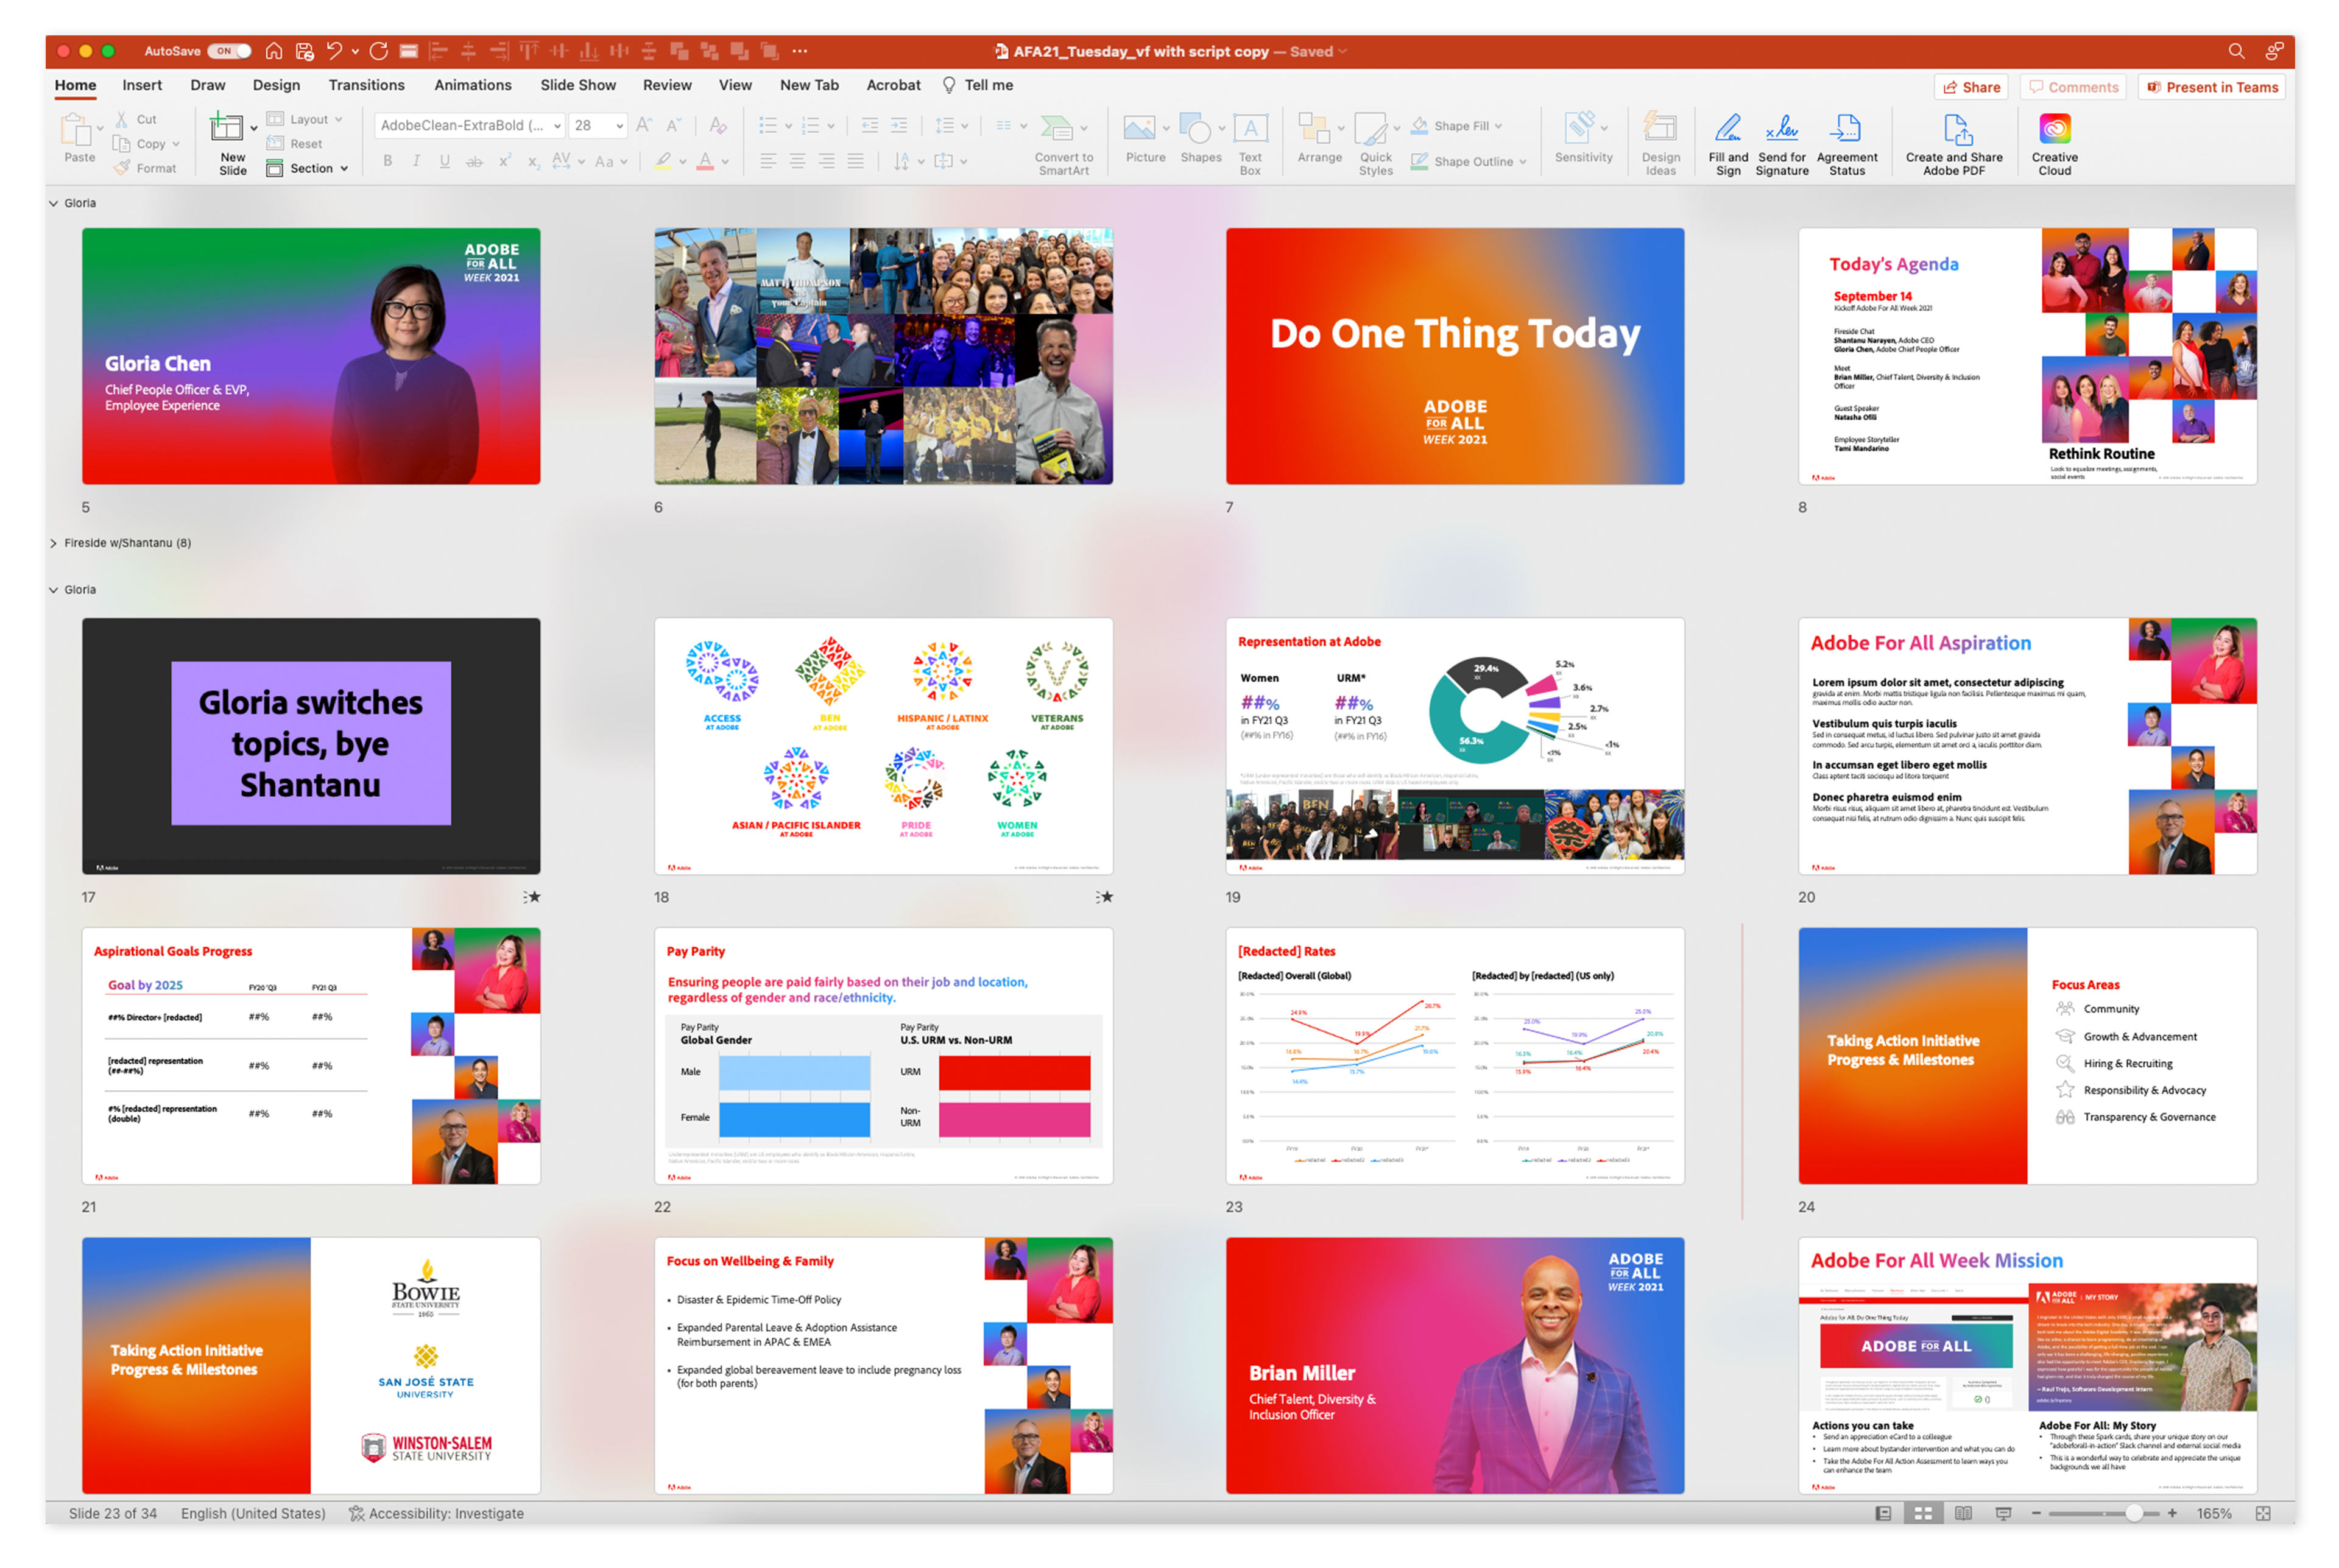Toggle Bold formatting
Viewport: 2339px width, 1568px height.
coord(387,161)
